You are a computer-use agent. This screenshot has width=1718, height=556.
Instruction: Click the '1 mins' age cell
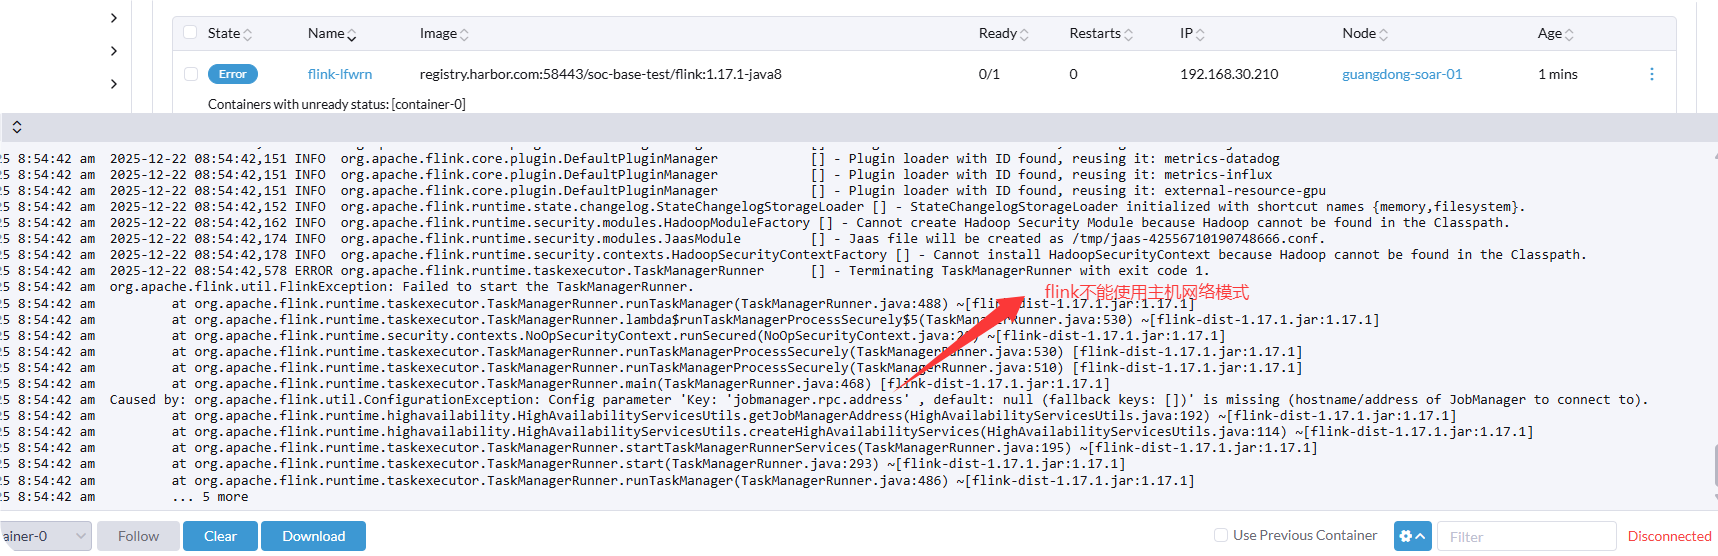click(x=1558, y=74)
